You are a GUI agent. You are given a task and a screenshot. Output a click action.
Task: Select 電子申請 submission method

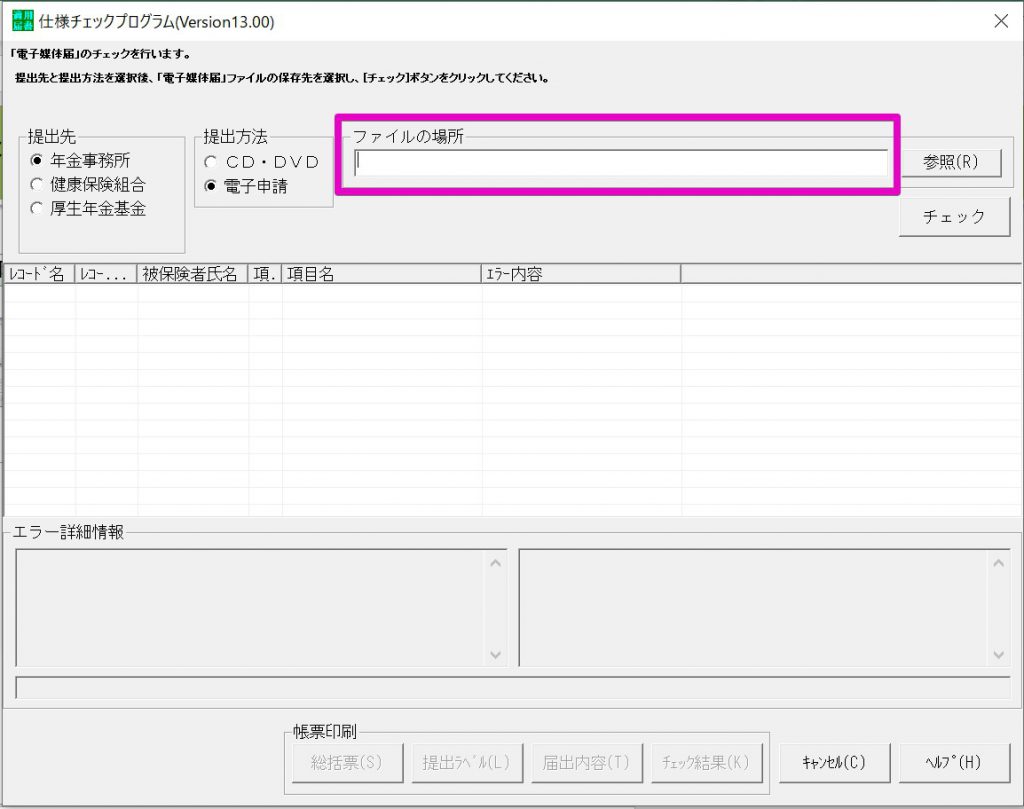[246, 186]
